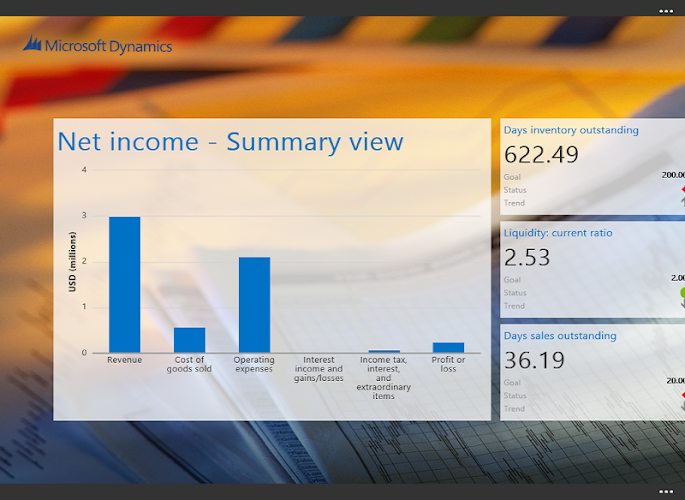Click Trend label in Days inventory outstanding tile
685x500 pixels.
(514, 203)
